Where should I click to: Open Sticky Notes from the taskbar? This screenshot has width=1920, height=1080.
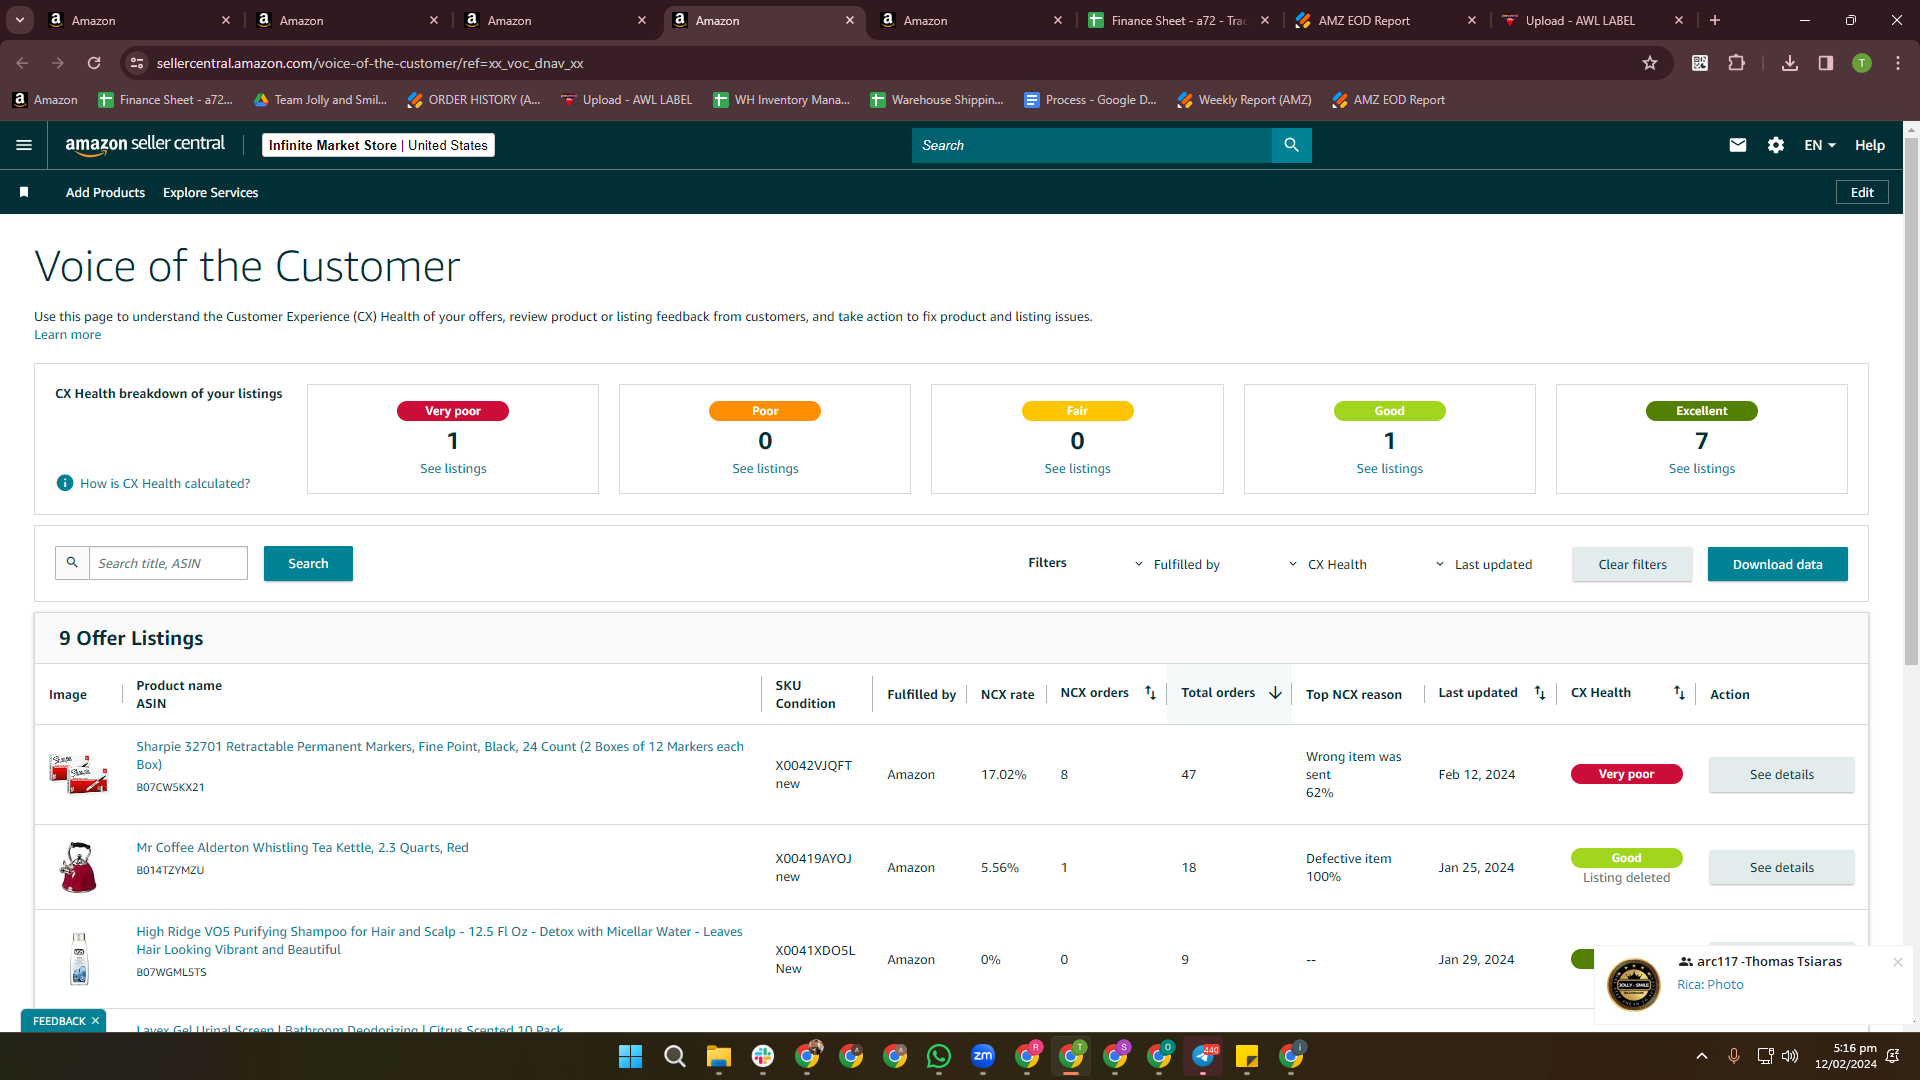coord(1247,1056)
